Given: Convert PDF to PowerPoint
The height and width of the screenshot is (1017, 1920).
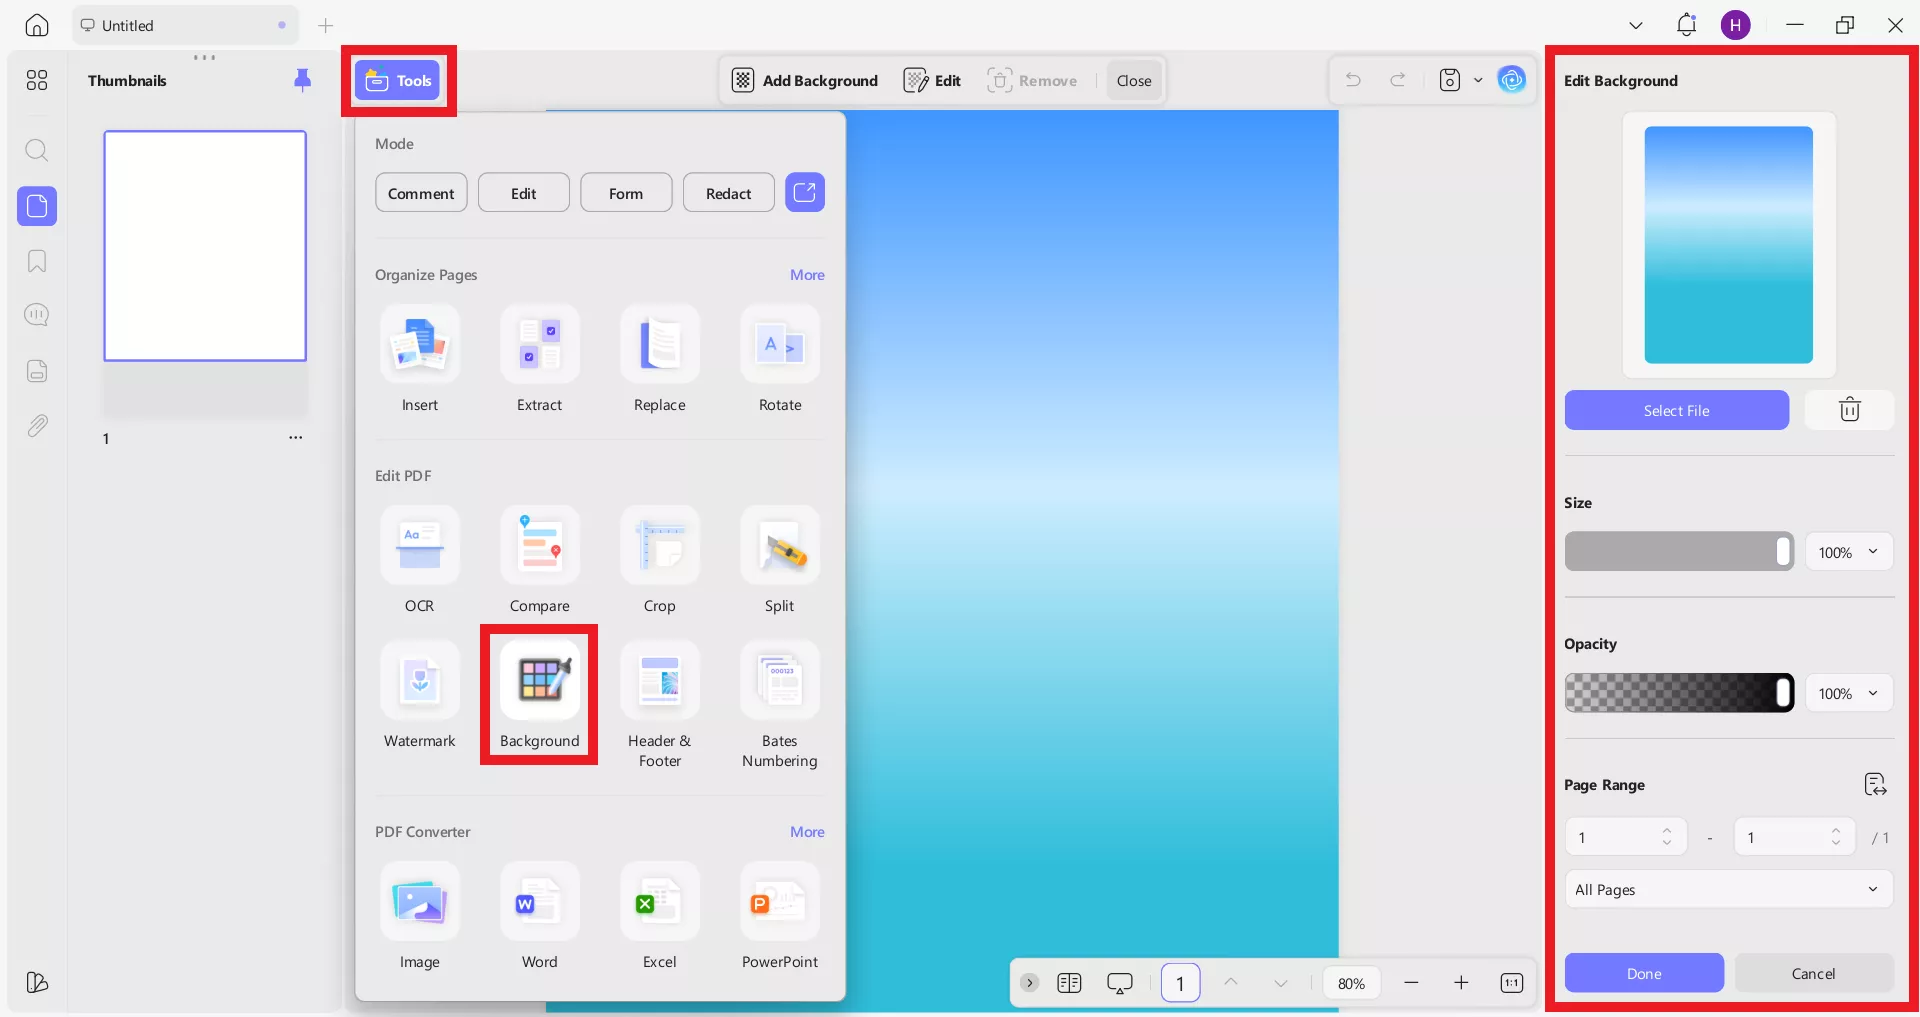Looking at the screenshot, I should 780,916.
